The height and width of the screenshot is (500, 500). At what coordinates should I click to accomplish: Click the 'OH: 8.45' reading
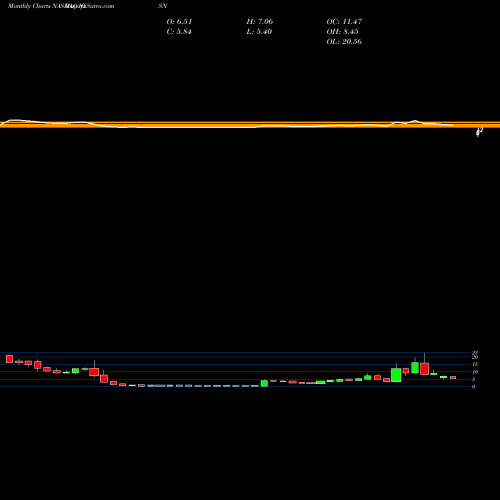[342, 31]
